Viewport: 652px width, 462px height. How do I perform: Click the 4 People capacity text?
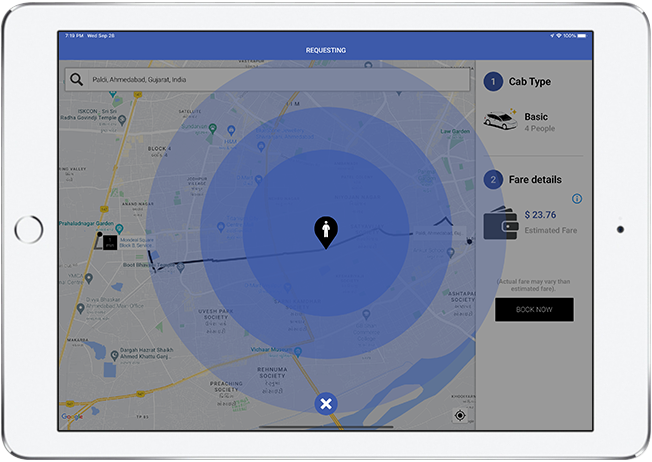point(539,128)
